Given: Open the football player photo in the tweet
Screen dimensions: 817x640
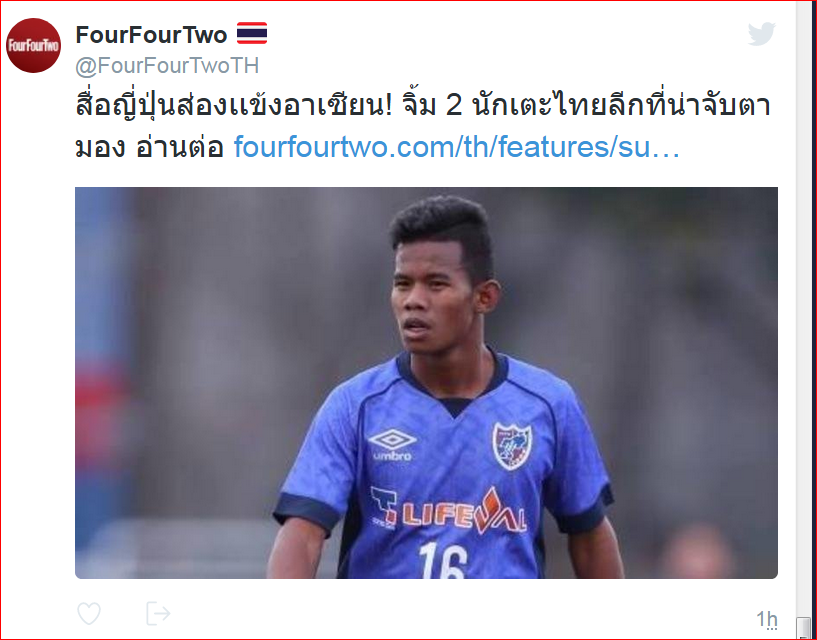Looking at the screenshot, I should coord(426,383).
